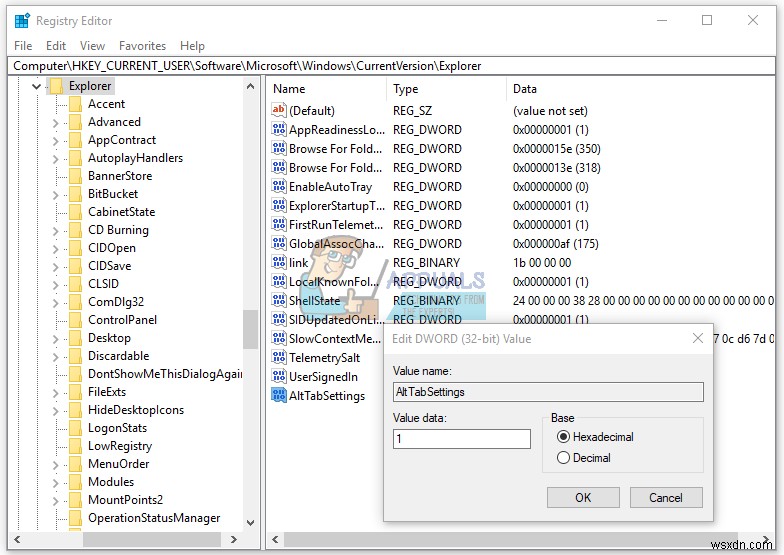Confirm the DWORD edit with OK
784x555 pixels.
[583, 498]
